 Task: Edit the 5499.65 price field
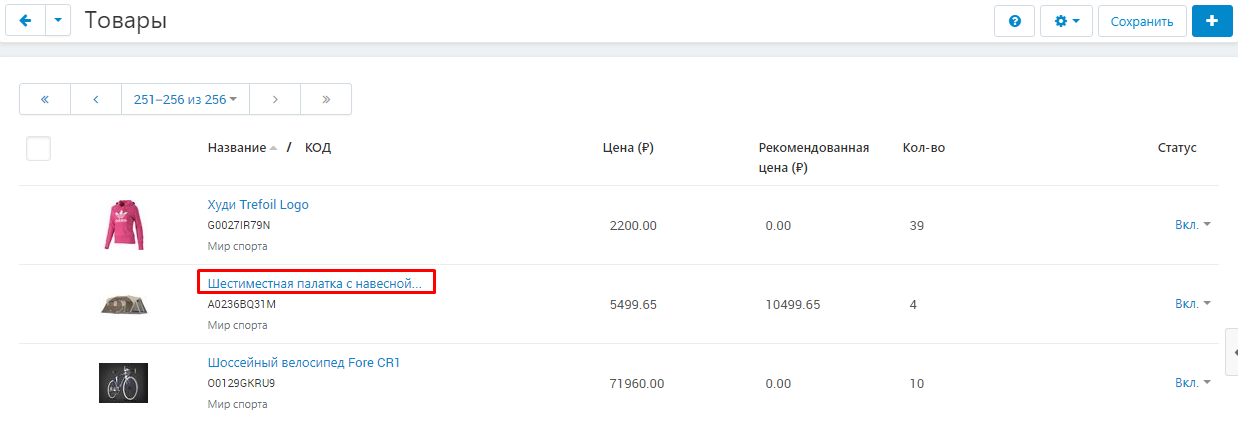click(633, 304)
